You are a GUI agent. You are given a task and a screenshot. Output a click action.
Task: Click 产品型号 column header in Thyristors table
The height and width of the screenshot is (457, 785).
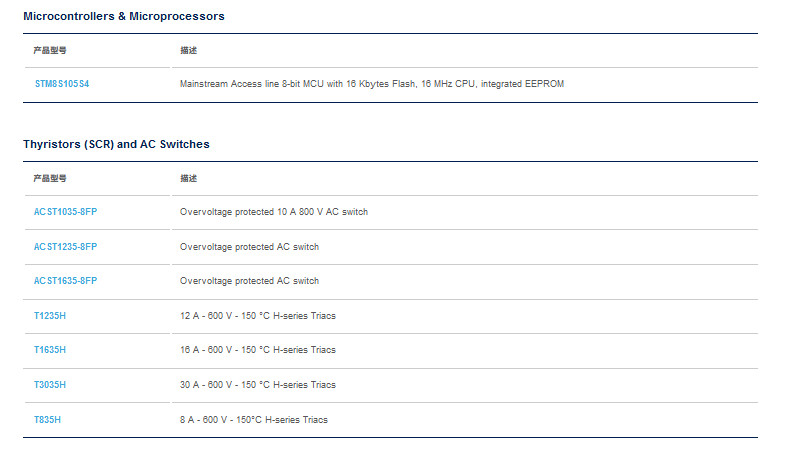[50, 178]
